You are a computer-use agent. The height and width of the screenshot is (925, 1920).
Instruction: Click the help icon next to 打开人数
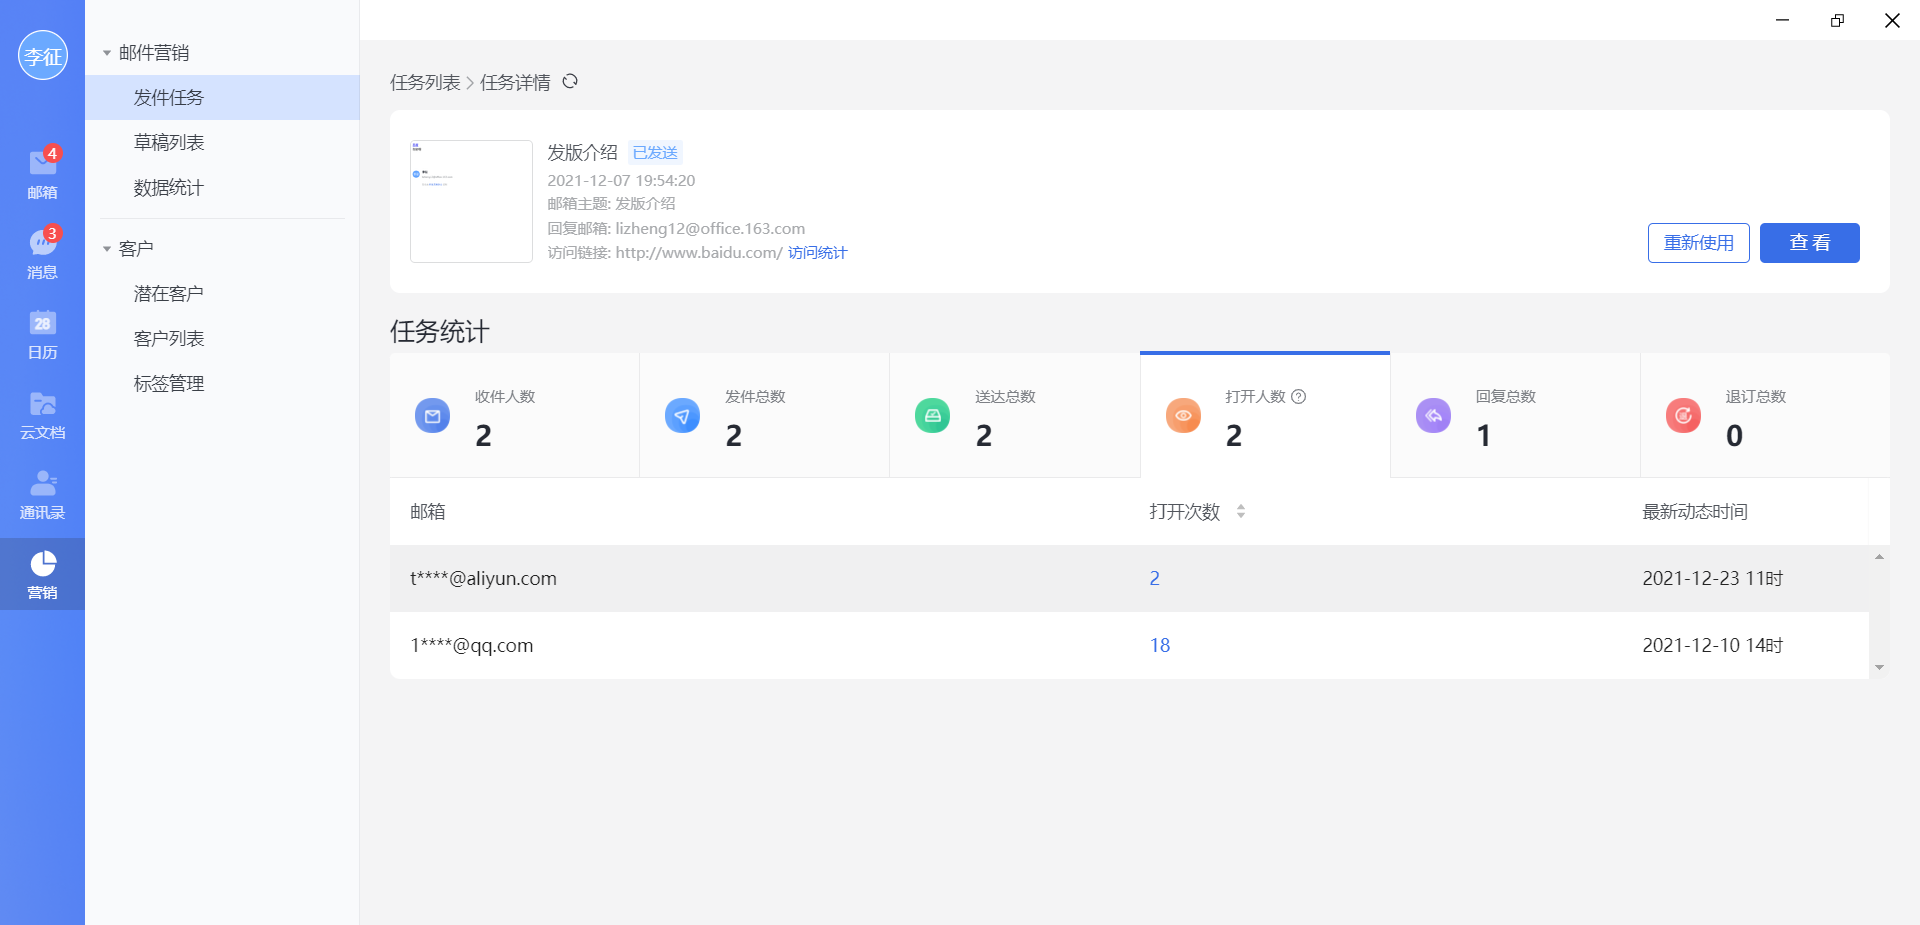coord(1298,397)
